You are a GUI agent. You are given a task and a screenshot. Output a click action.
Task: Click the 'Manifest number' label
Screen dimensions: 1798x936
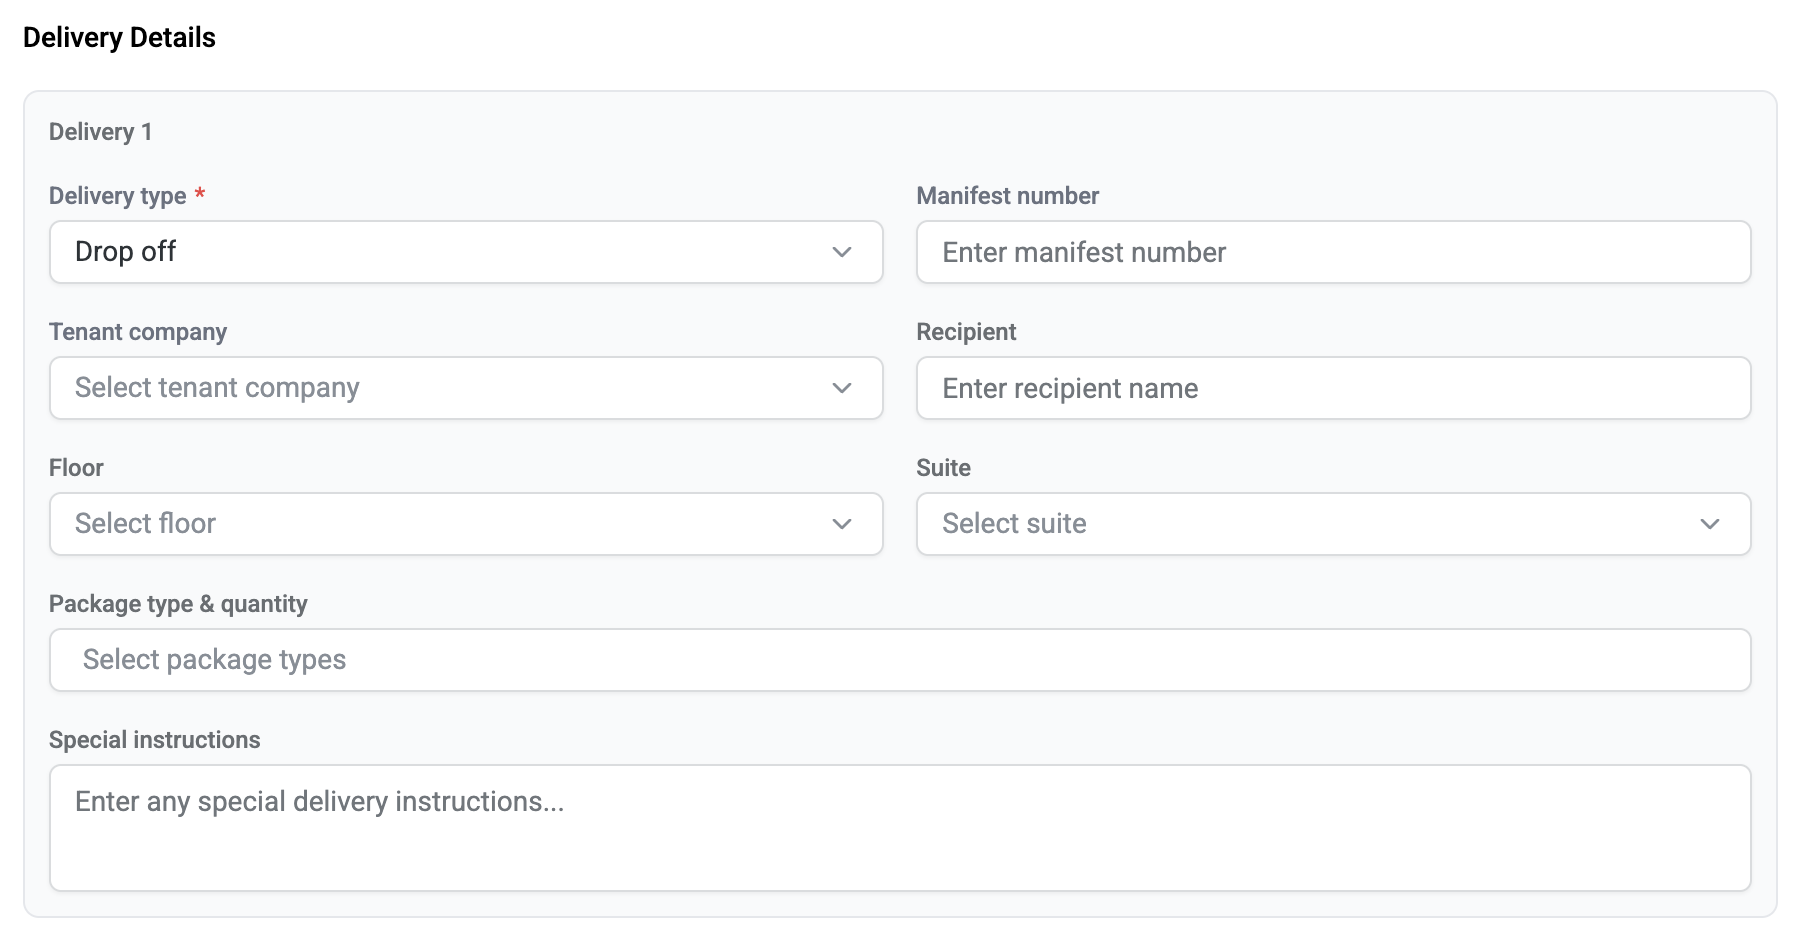tap(1007, 196)
